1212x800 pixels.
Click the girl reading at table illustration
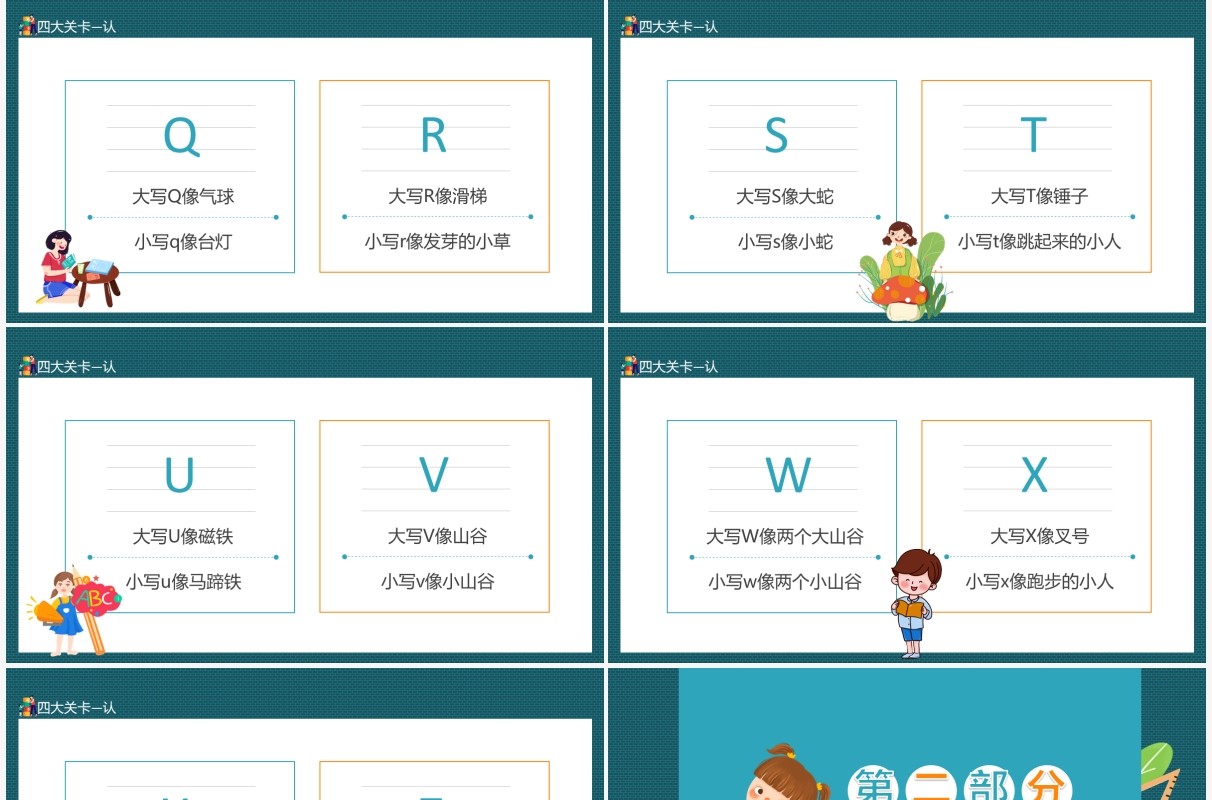(79, 268)
